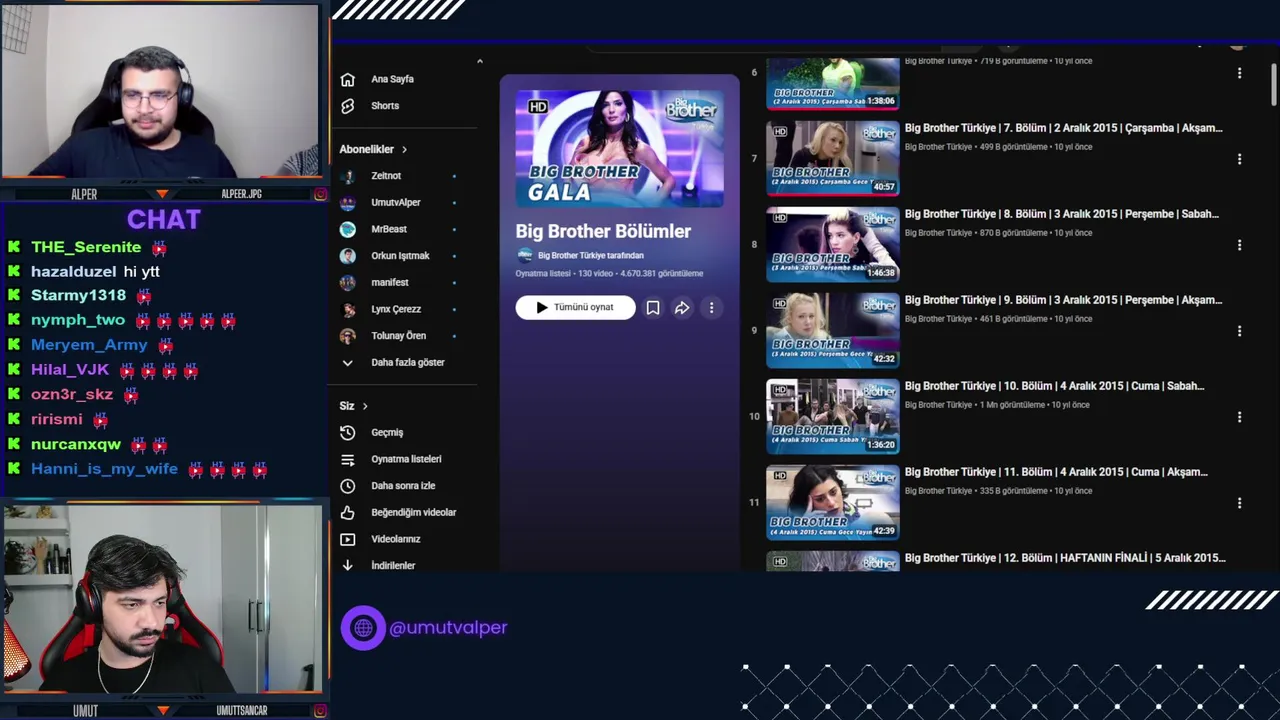Viewport: 1280px width, 720px height.
Task: Click the globe icon beside @umutvalper
Action: pos(363,628)
